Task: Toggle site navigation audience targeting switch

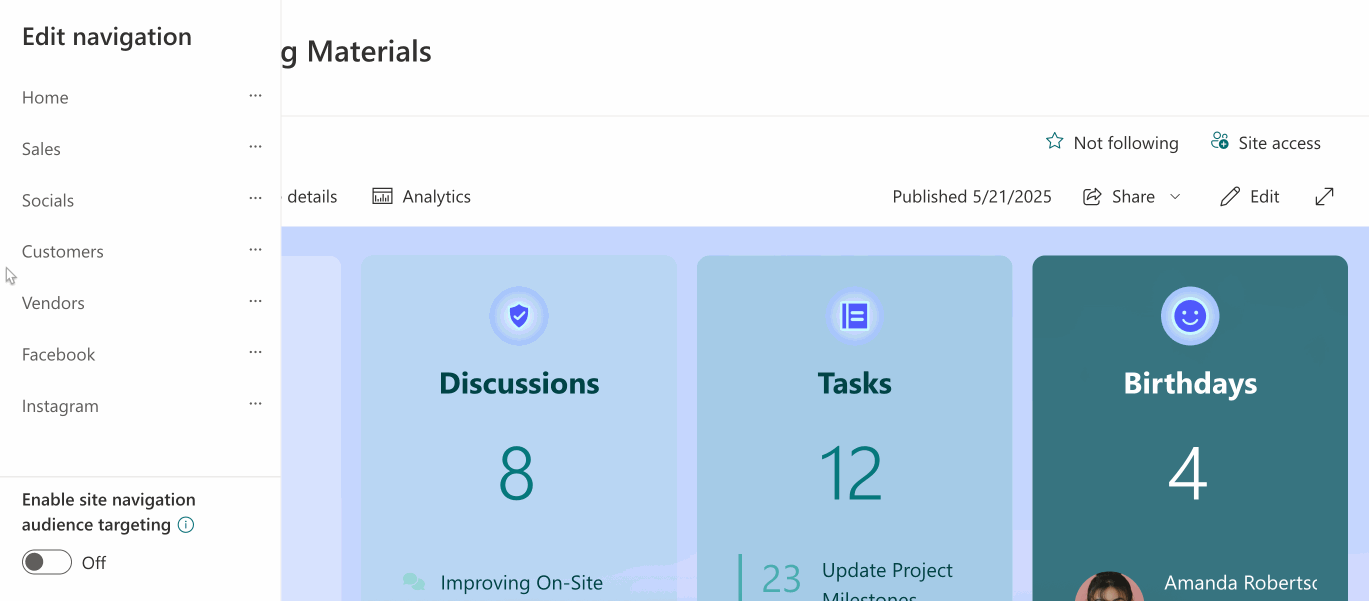Action: 47,562
